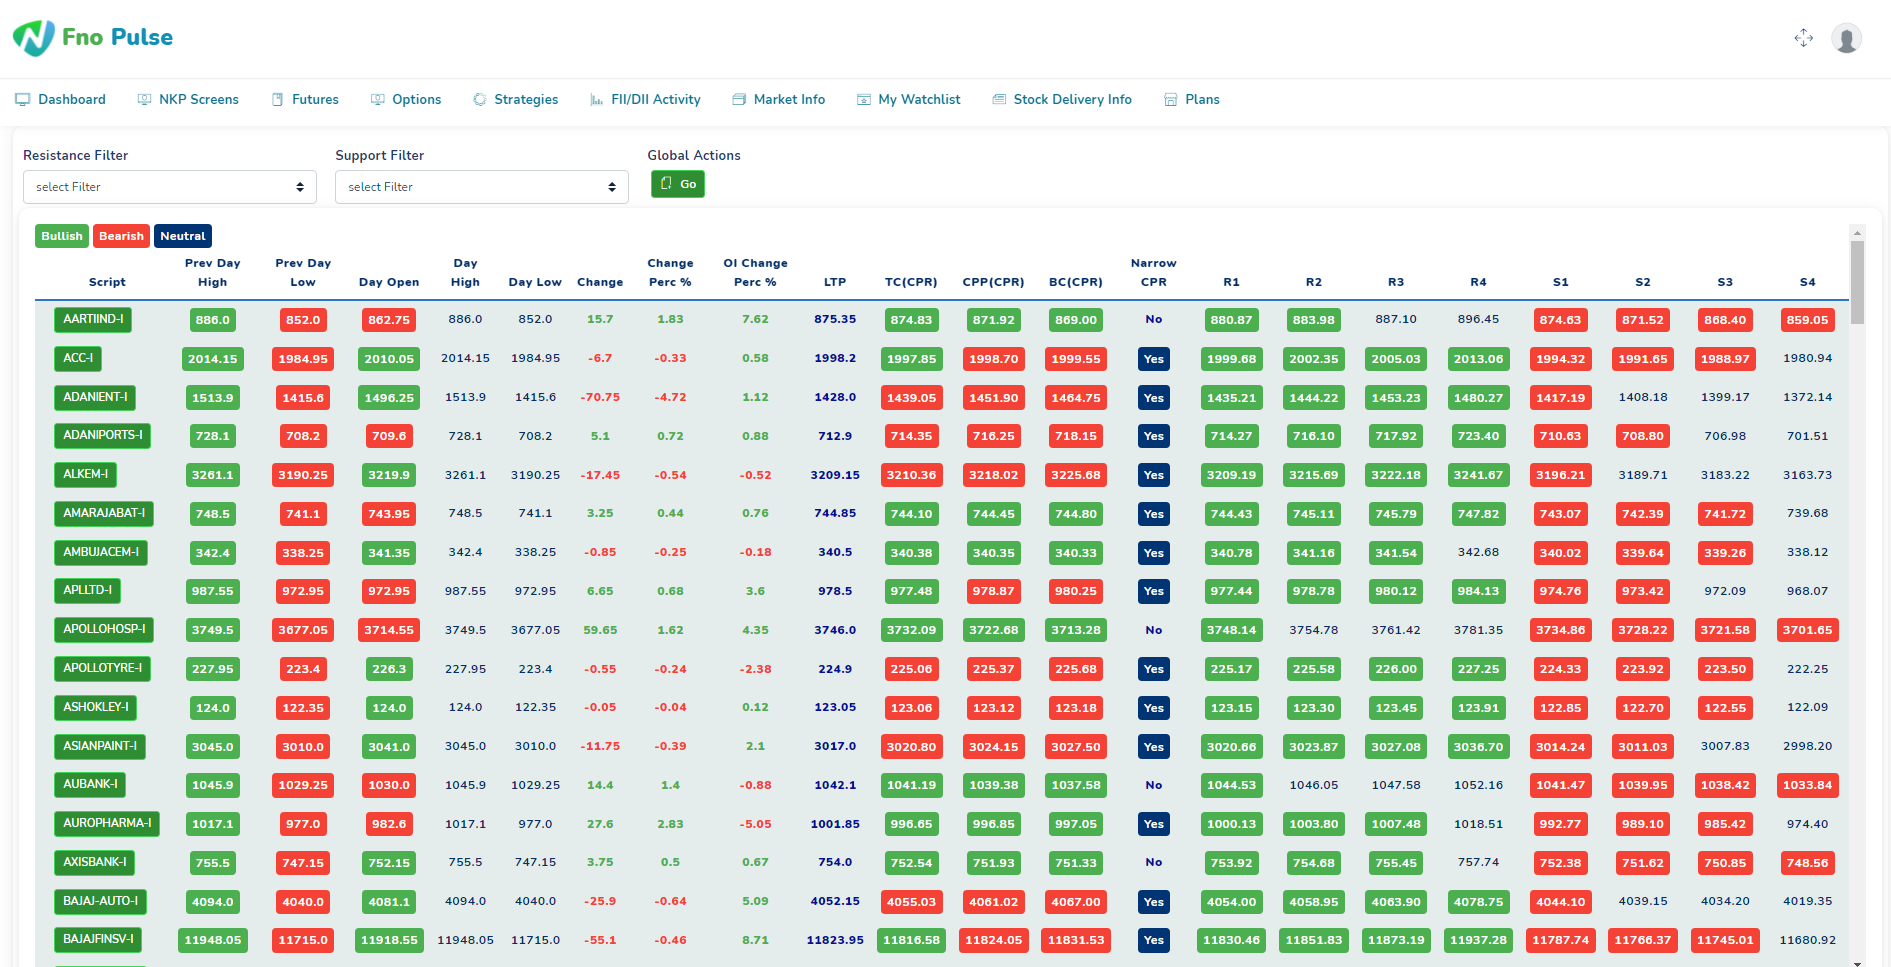
Task: Click the NKP Screens icon
Action: (x=144, y=100)
